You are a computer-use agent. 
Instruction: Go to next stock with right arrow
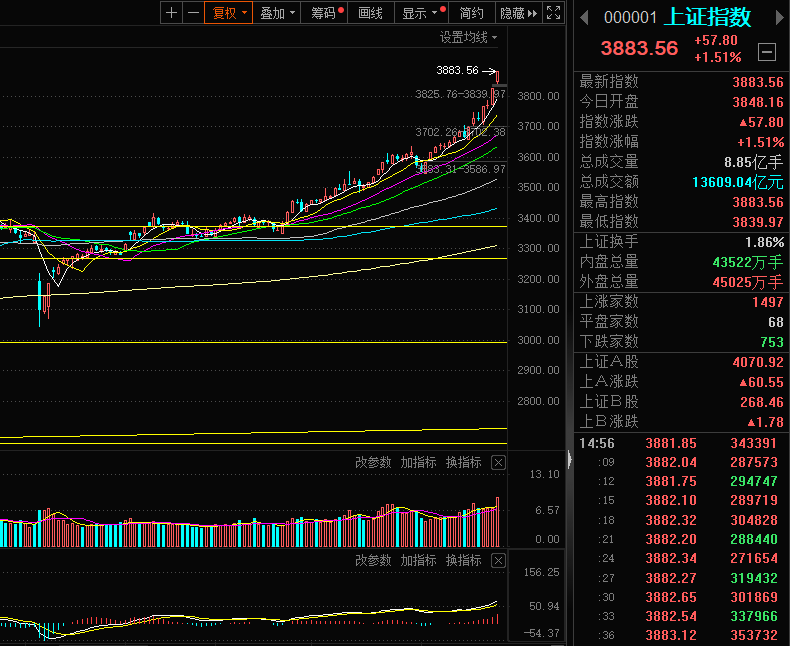[x=779, y=18]
